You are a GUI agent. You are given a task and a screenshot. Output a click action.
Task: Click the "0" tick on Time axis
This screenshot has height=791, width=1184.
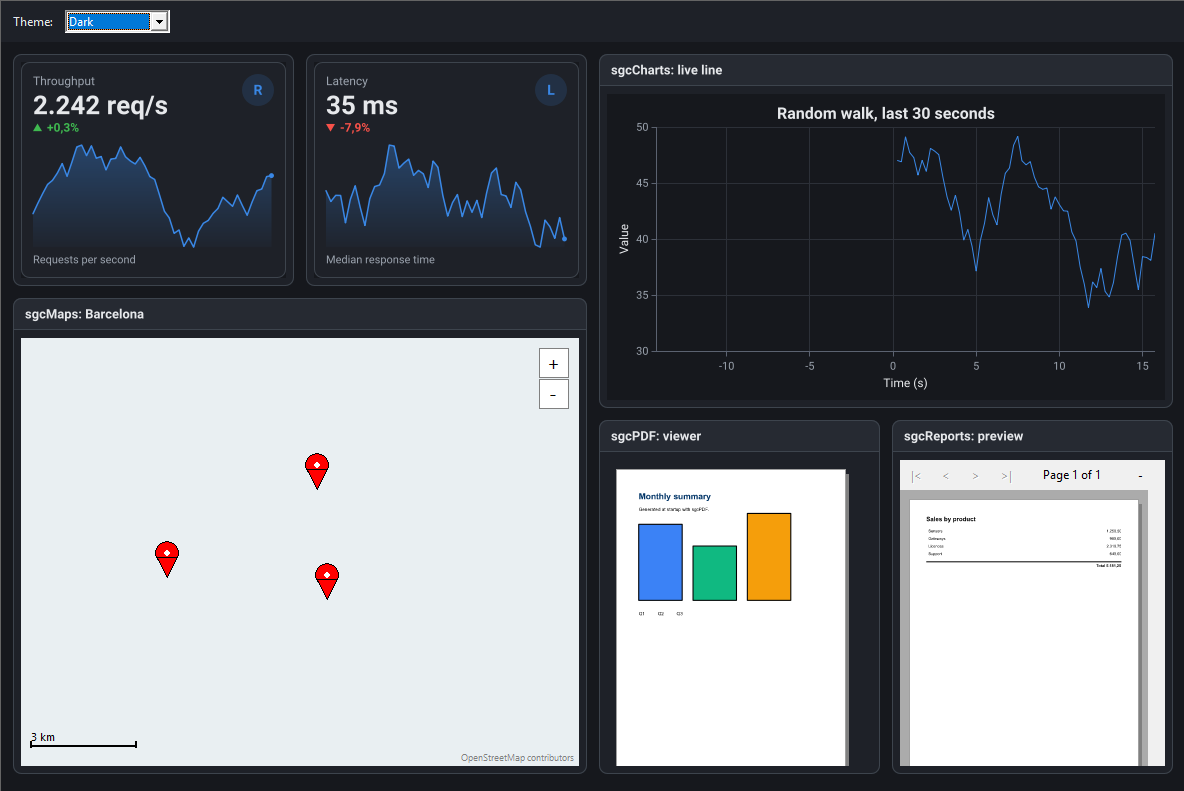tap(893, 366)
